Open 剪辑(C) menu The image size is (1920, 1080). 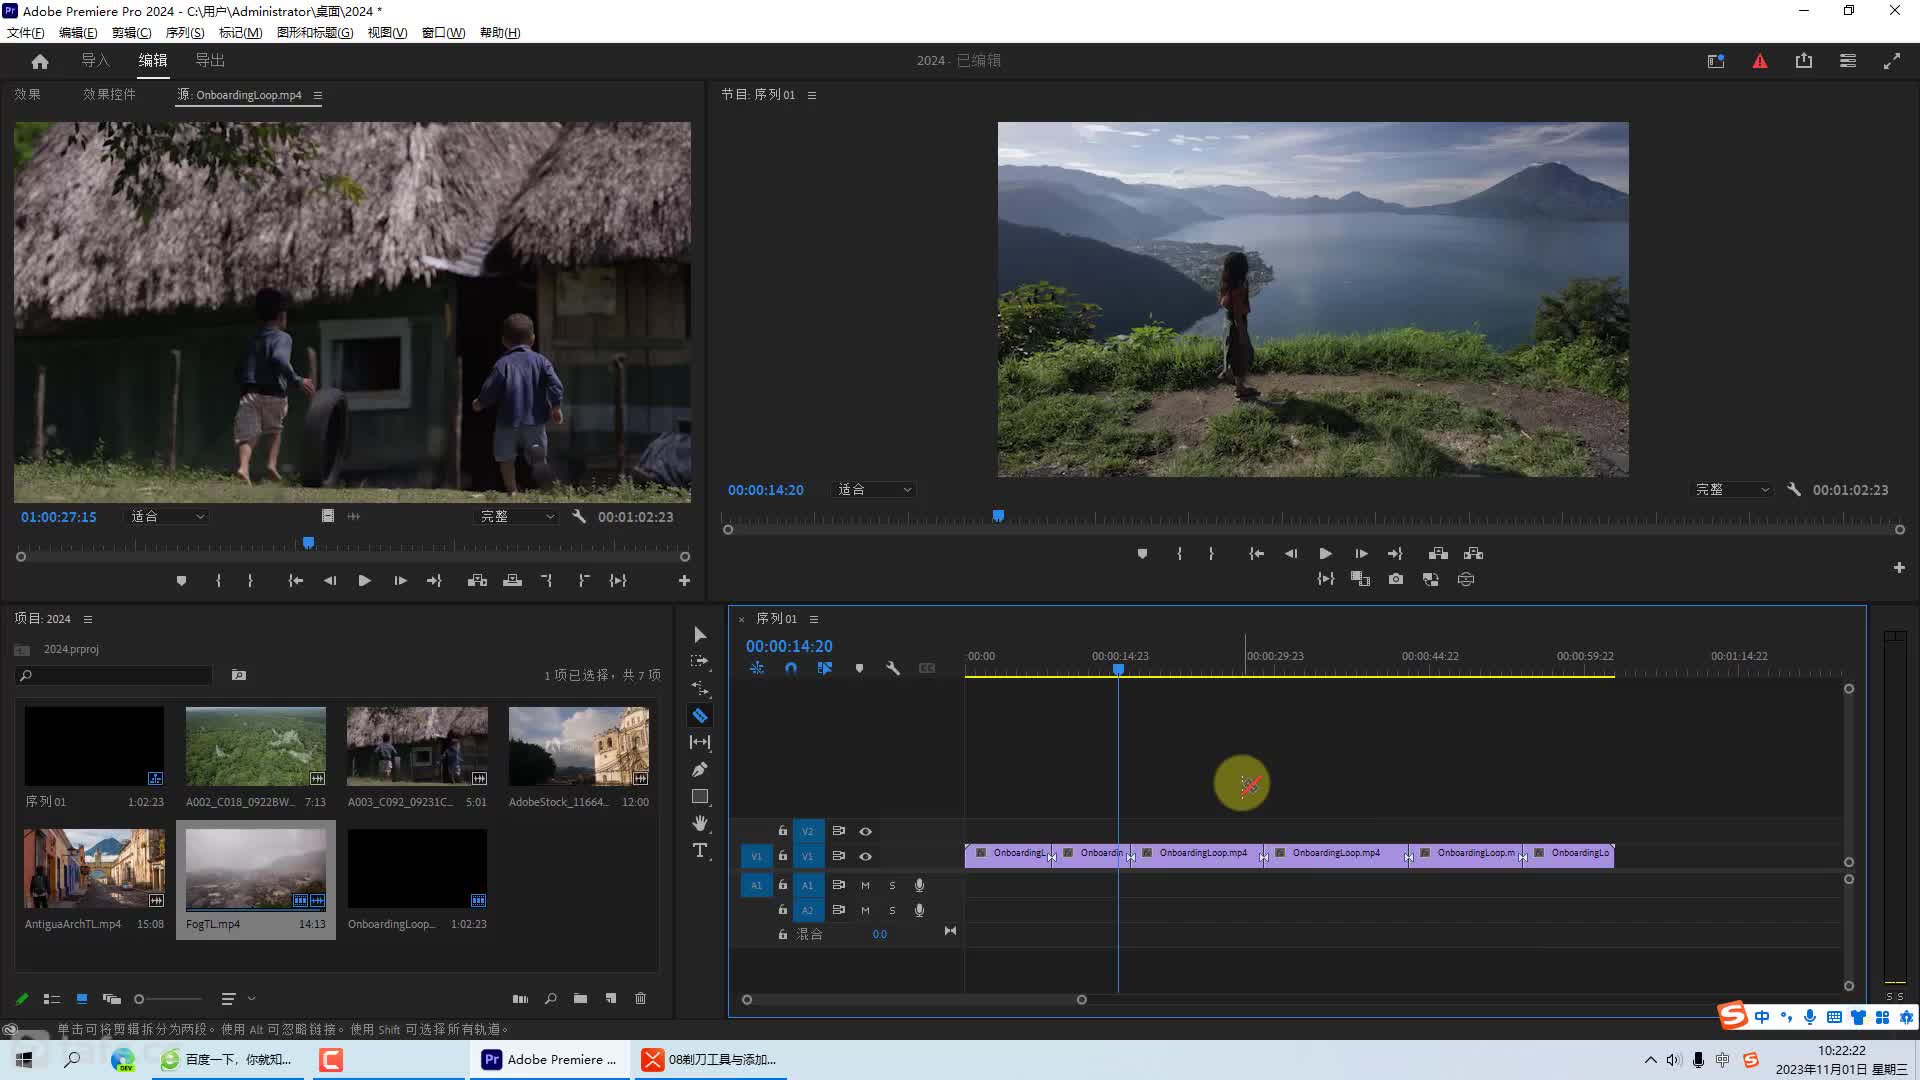pos(132,33)
